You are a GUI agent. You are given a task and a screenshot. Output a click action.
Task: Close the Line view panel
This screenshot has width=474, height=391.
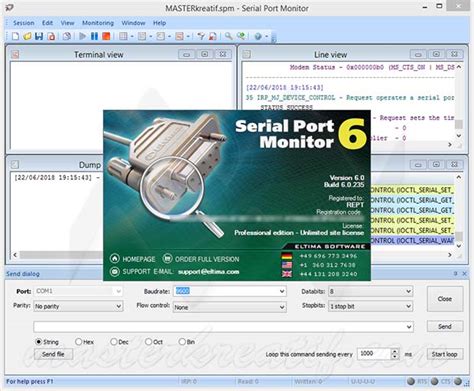coord(454,54)
